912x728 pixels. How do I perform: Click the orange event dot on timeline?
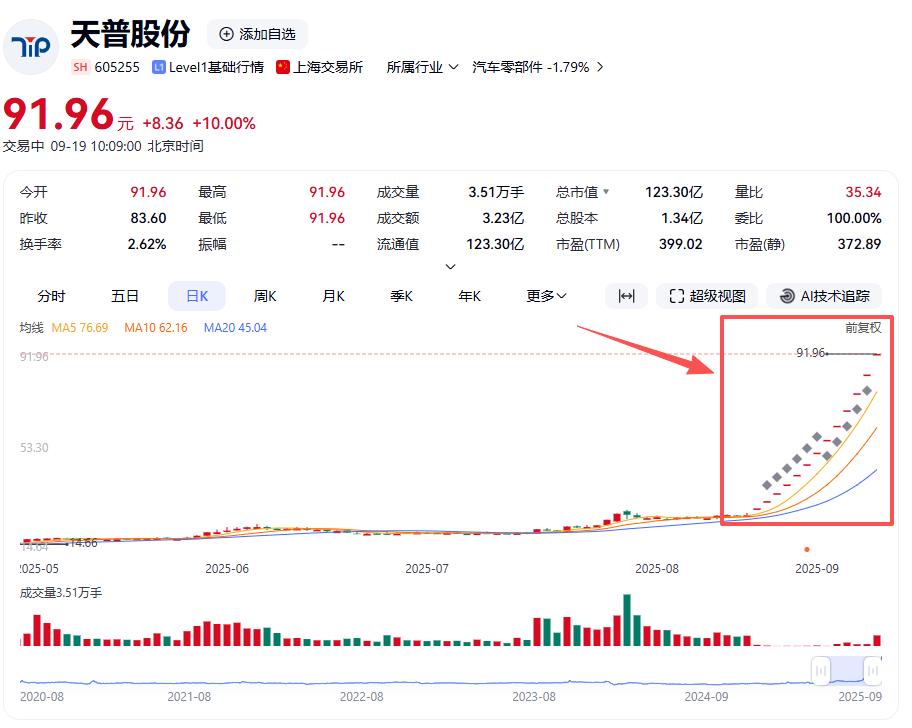click(x=807, y=549)
